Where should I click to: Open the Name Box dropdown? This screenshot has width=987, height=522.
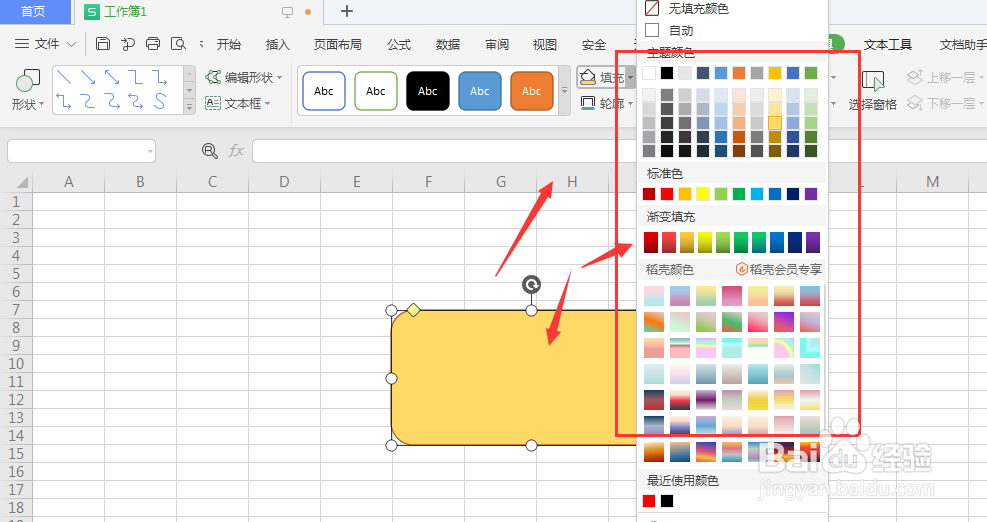150,151
